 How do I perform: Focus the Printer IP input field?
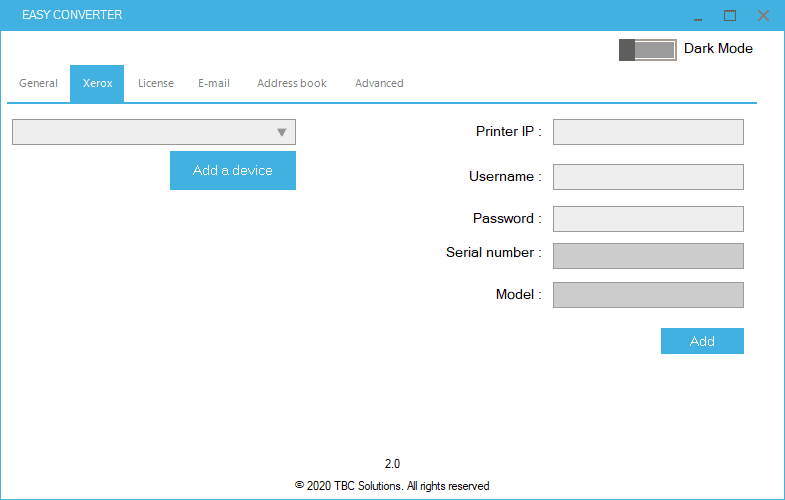tap(648, 132)
